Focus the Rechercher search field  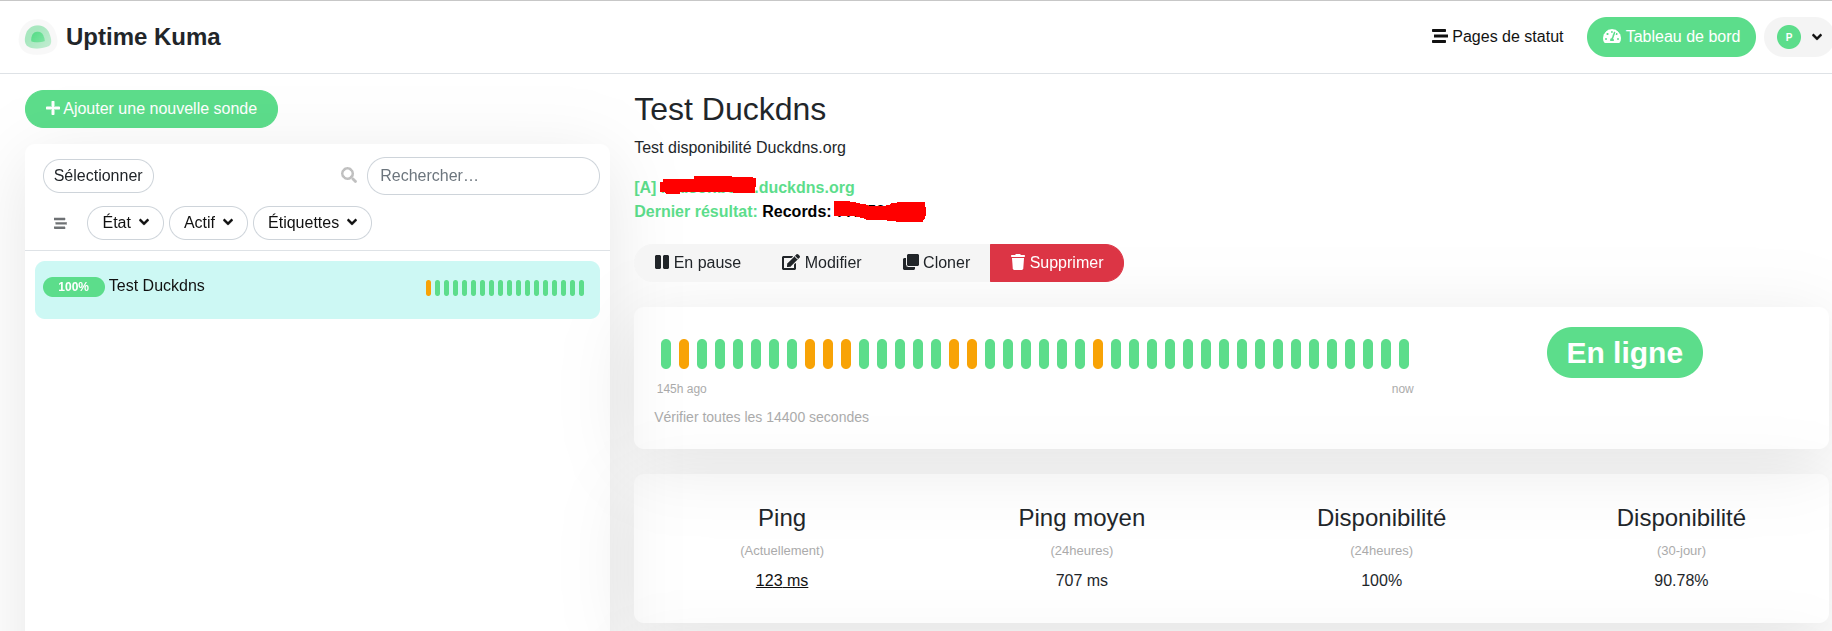click(x=483, y=176)
